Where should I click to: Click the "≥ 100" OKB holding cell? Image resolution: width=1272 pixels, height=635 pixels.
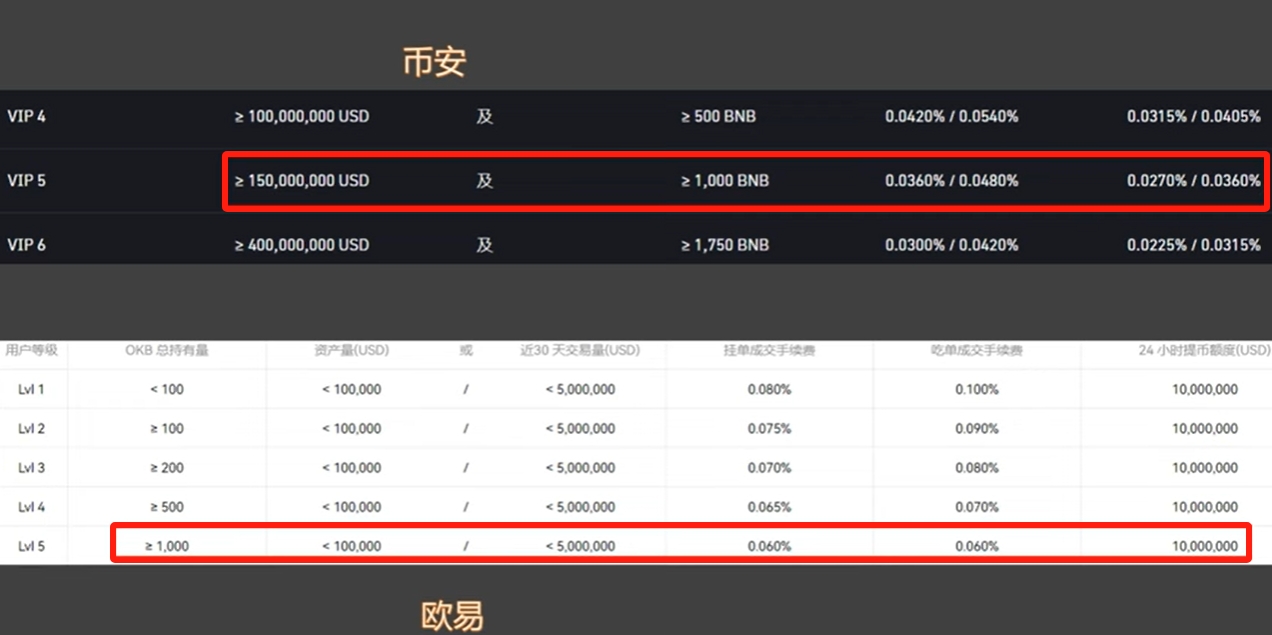pos(167,428)
